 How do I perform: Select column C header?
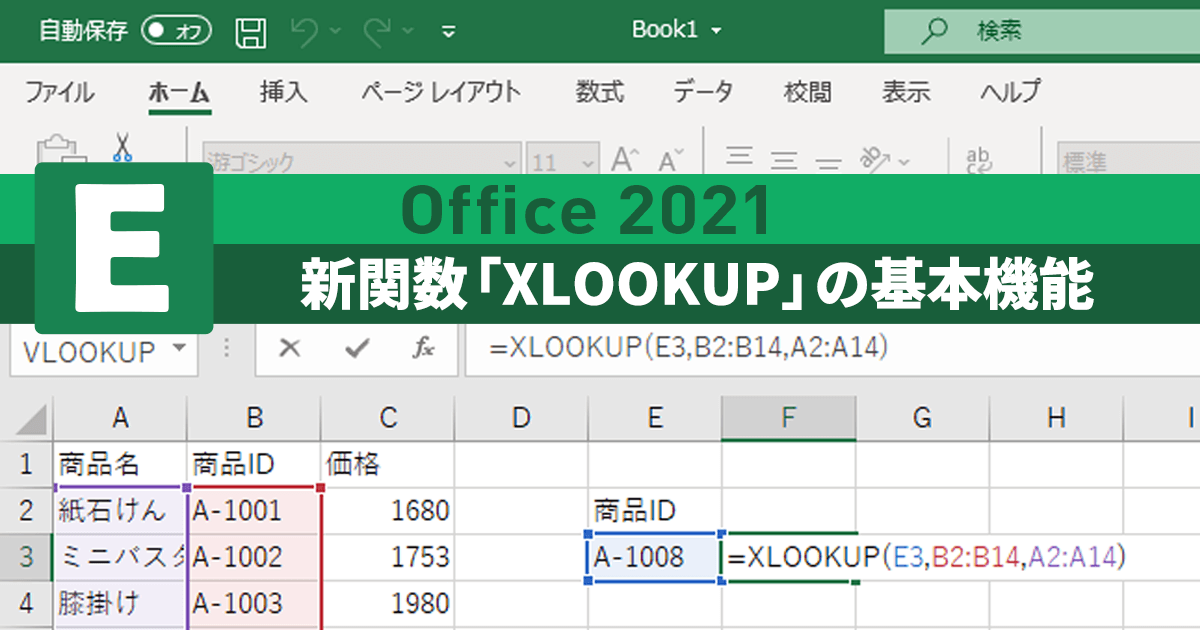388,418
